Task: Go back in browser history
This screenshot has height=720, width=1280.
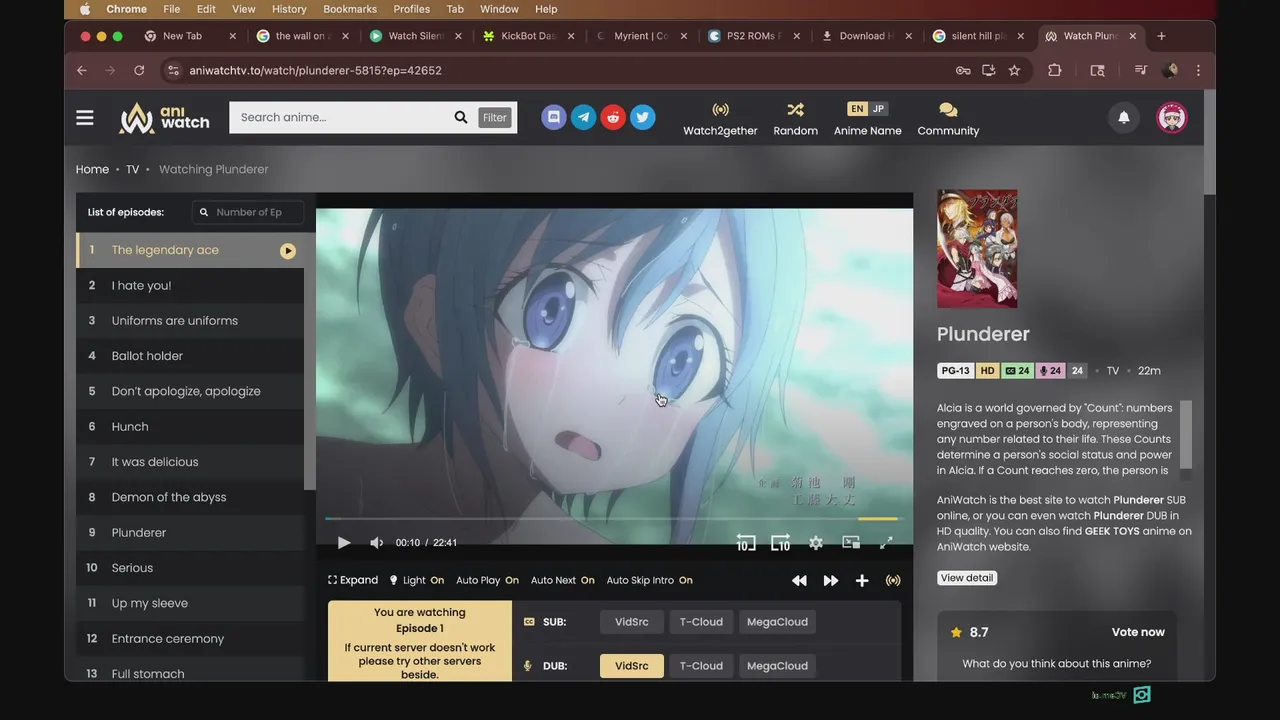Action: [x=82, y=70]
